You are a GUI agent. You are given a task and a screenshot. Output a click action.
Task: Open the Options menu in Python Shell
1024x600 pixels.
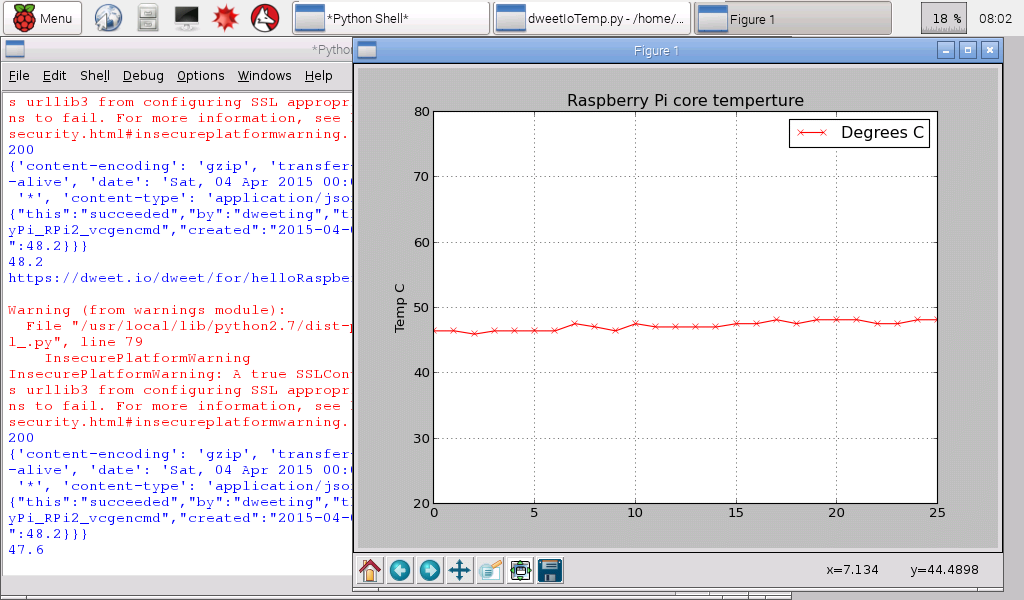tap(200, 76)
